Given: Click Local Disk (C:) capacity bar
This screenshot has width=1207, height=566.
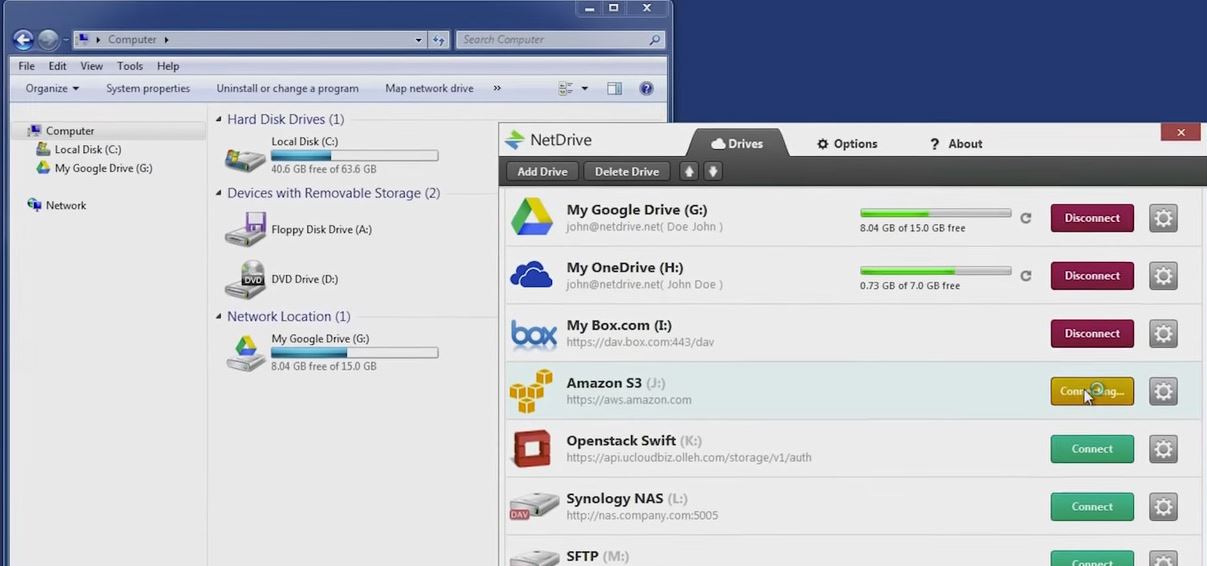Looking at the screenshot, I should [x=355, y=156].
